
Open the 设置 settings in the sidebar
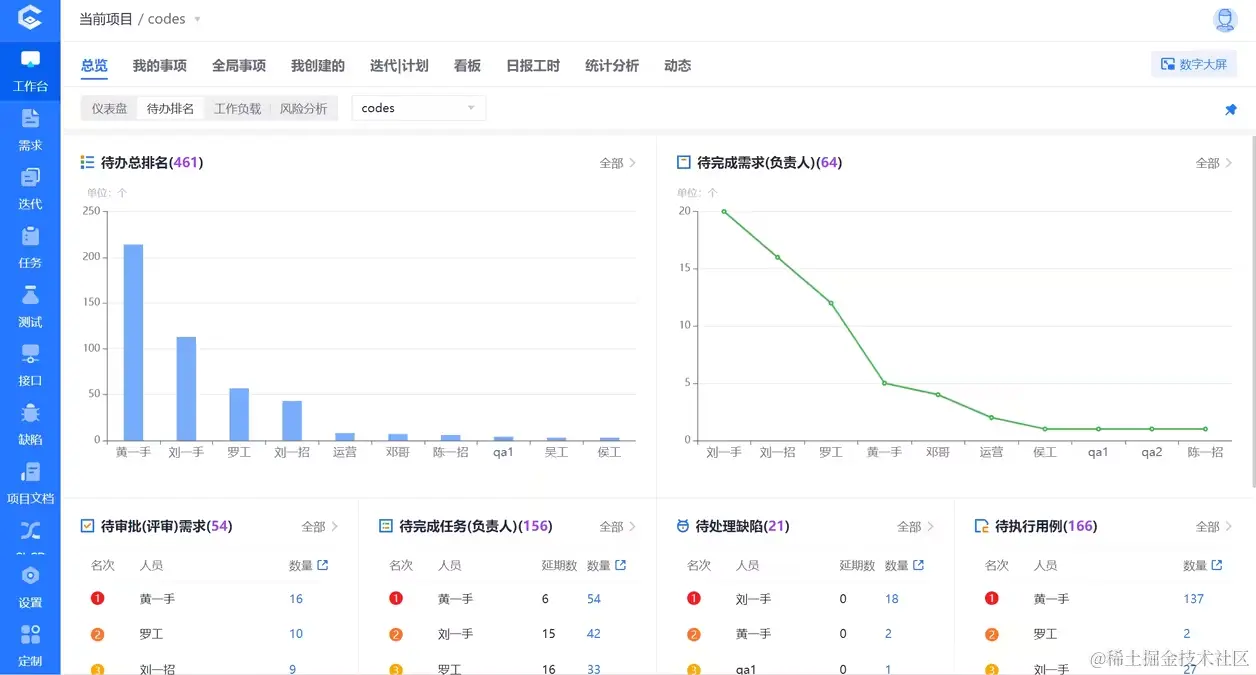[30, 588]
